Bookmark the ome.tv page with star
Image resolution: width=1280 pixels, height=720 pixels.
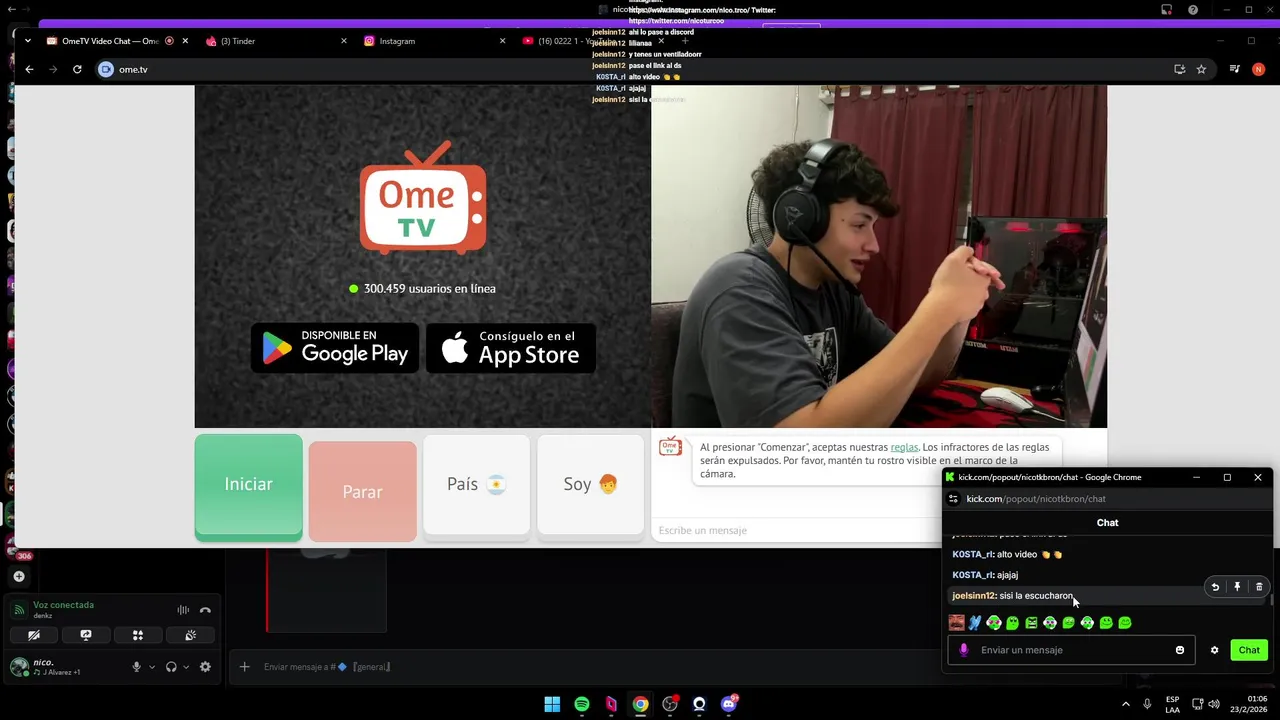tap(1201, 69)
